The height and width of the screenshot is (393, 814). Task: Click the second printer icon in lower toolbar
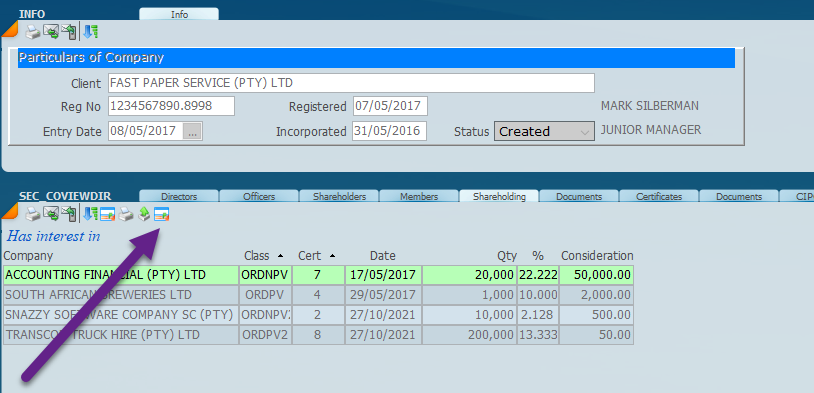pos(126,214)
